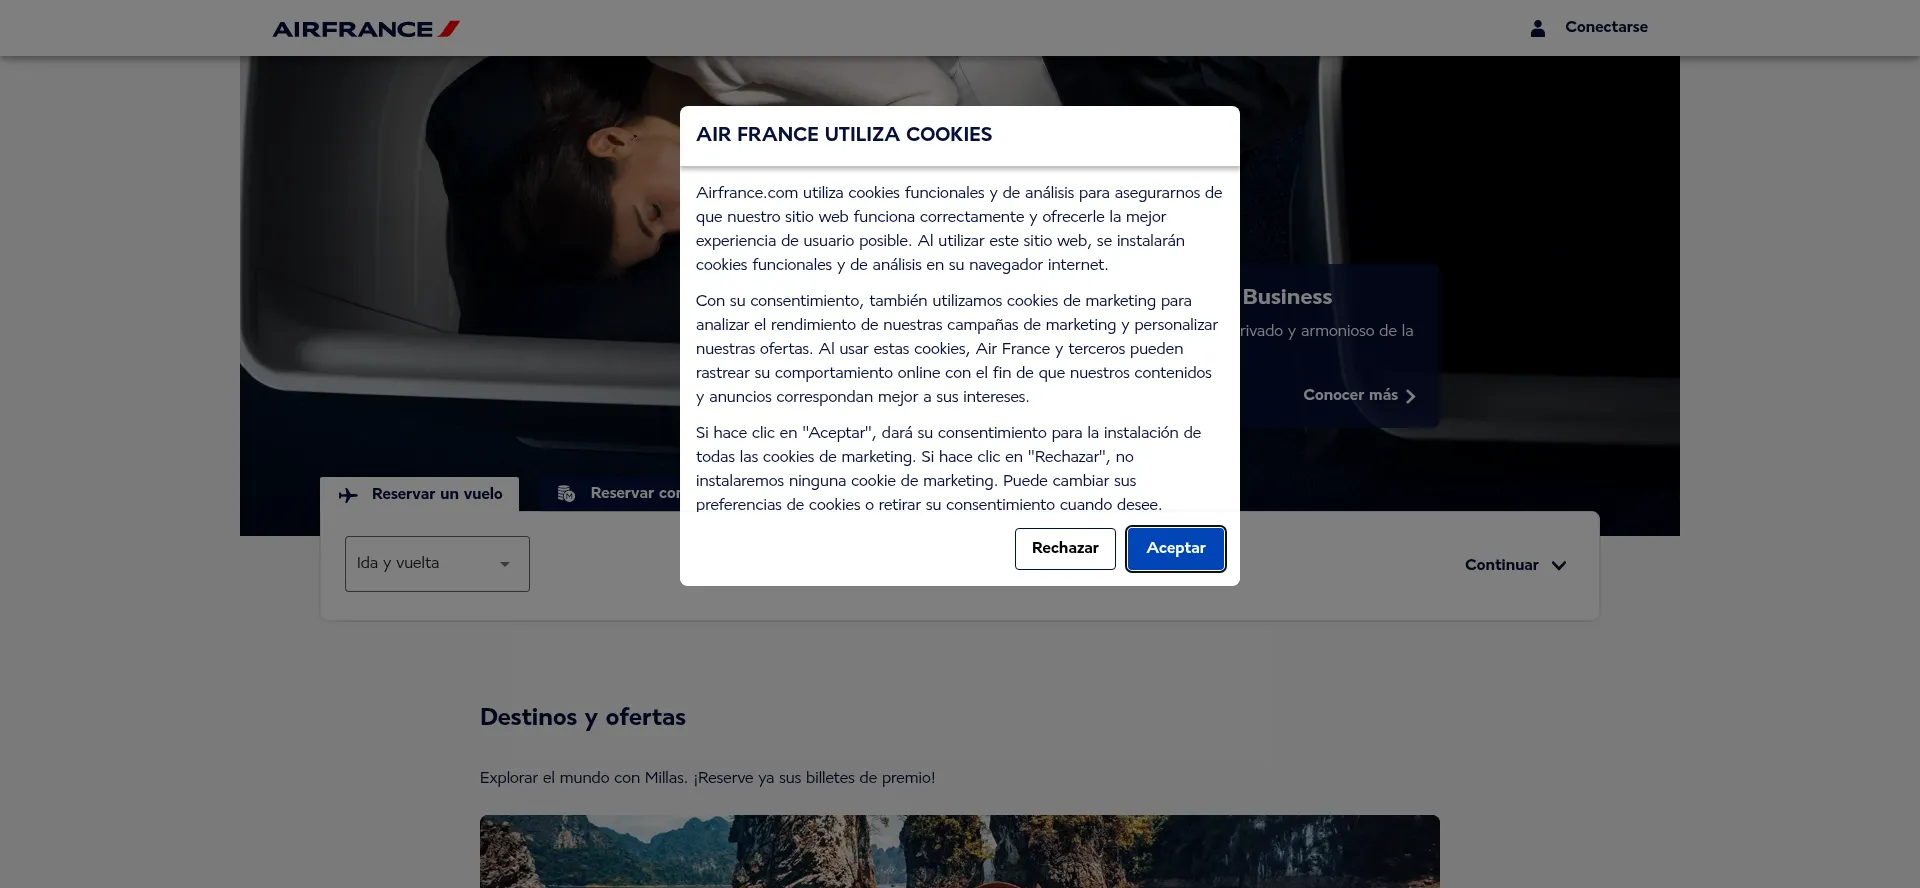Screen dimensions: 1920x888
Task: Click the airplane icon on the flight tab
Action: pos(348,495)
